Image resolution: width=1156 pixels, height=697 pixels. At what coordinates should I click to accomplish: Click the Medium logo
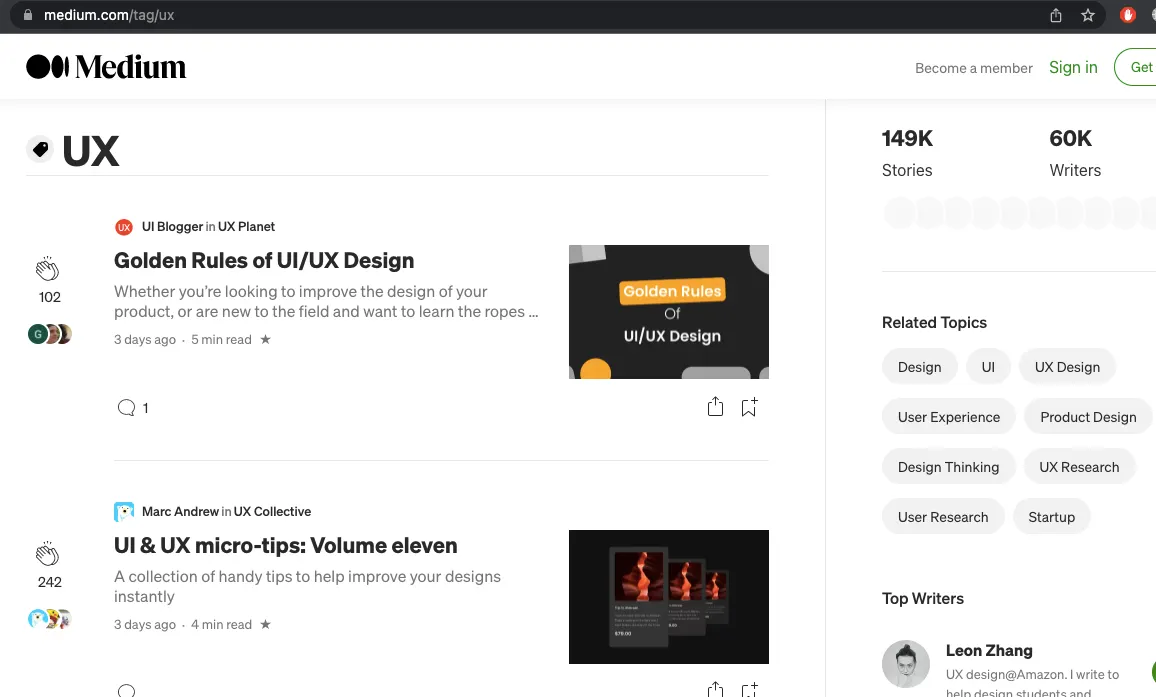click(106, 67)
